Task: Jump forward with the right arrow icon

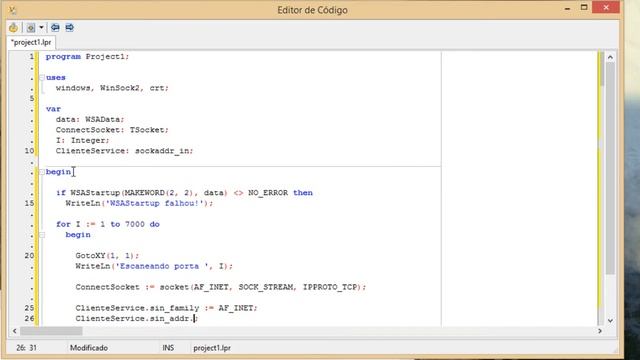Action: [x=69, y=27]
